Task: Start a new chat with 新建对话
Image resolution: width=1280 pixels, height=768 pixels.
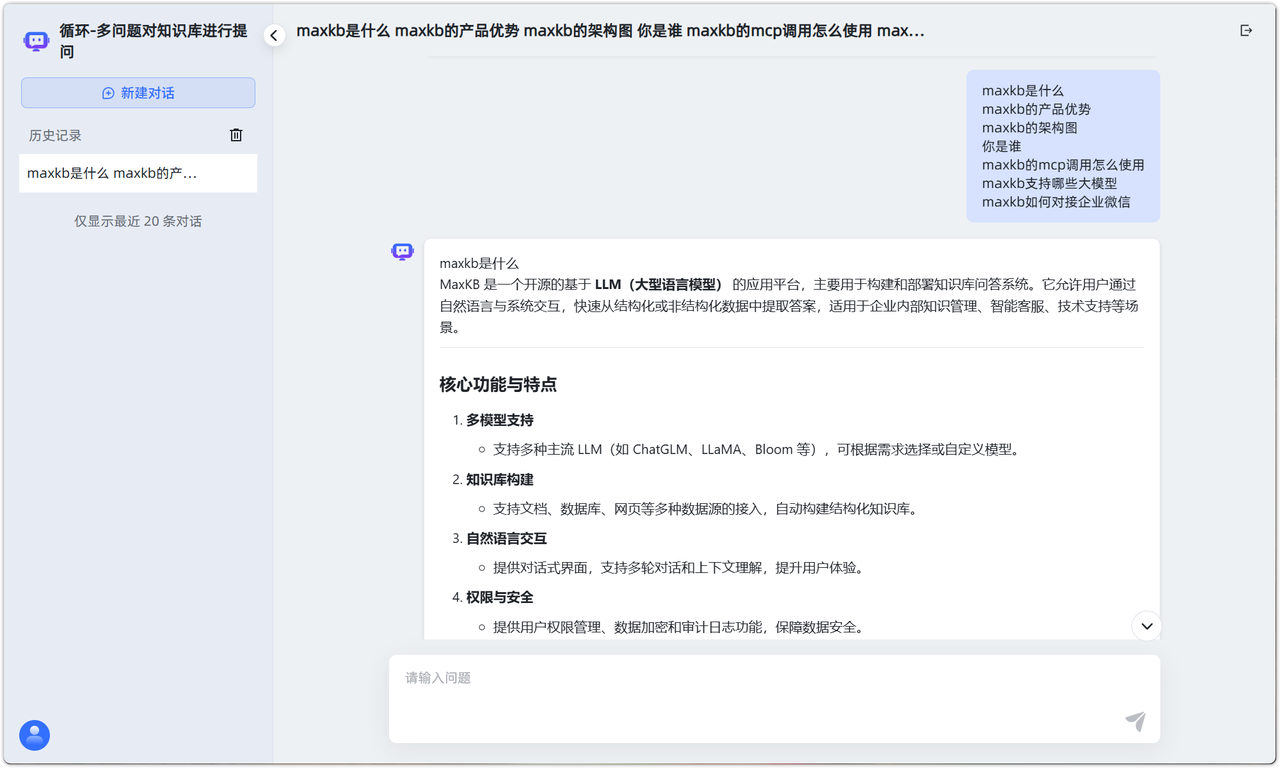Action: click(138, 93)
